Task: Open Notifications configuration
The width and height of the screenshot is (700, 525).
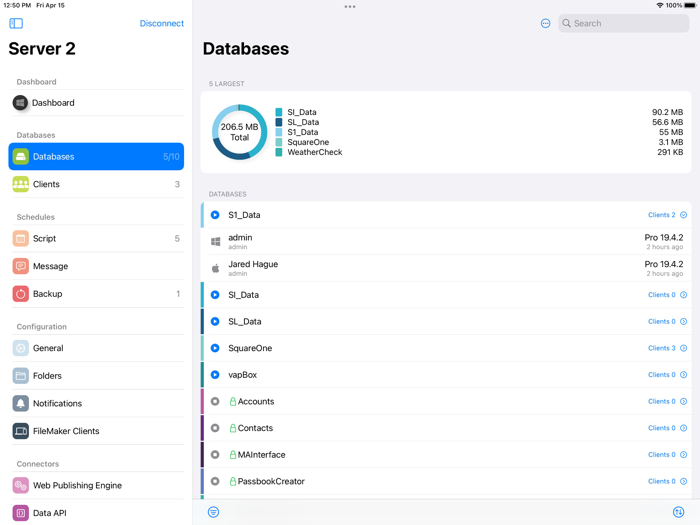Action: click(96, 403)
